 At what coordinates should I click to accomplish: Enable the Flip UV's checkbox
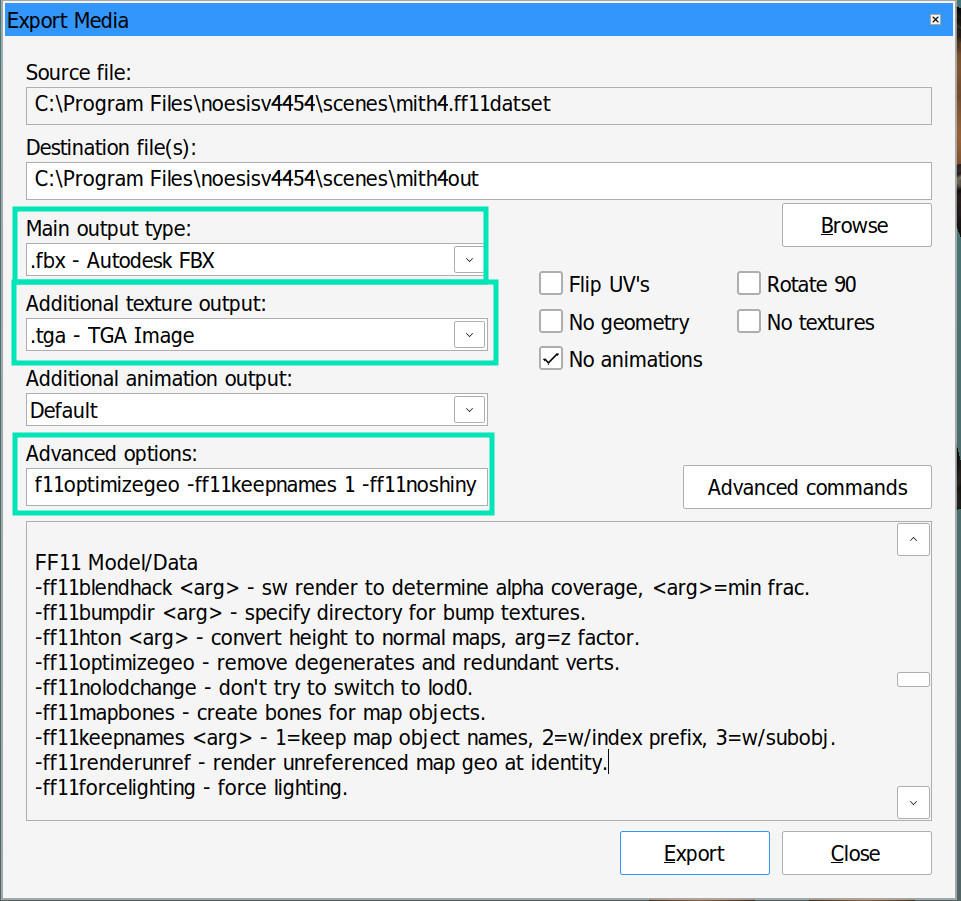coord(550,284)
